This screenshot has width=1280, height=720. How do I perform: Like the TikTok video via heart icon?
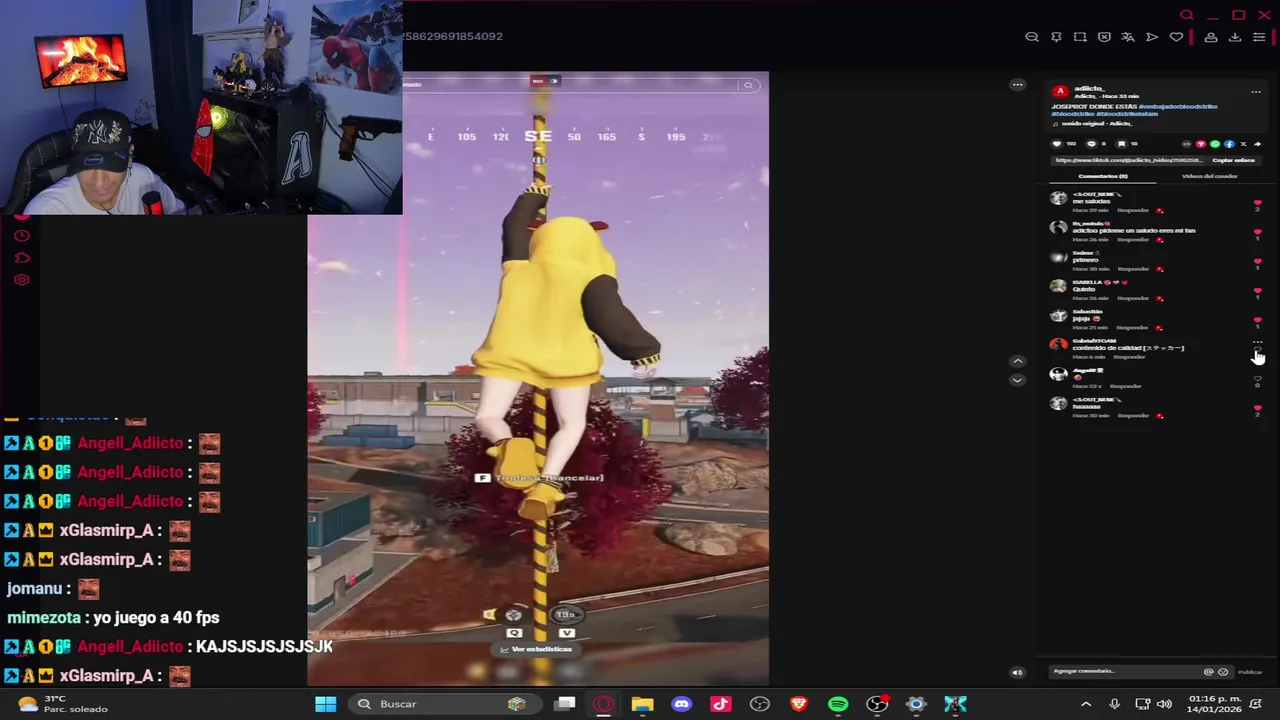(1057, 144)
